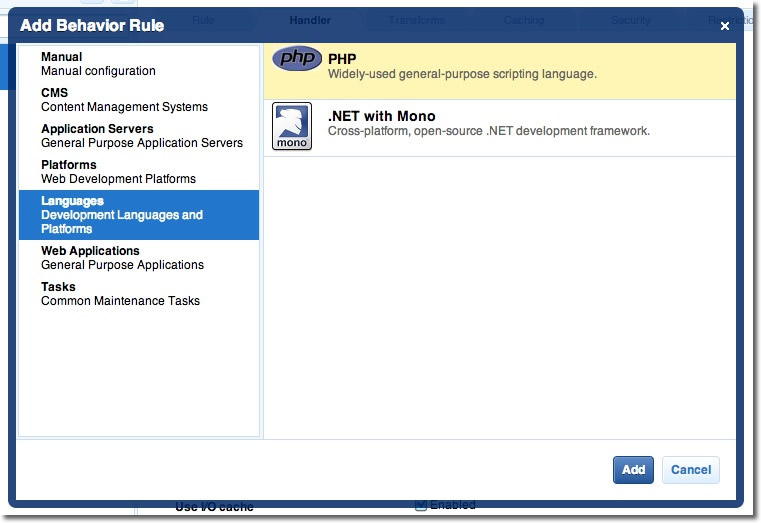Viewport: 761px width, 523px height.
Task: Switch to the Security tab
Action: [x=630, y=20]
